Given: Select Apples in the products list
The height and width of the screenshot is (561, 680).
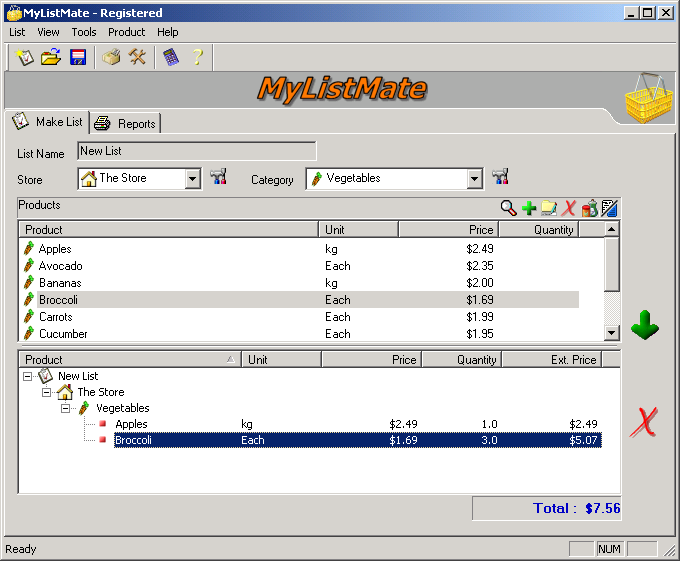Looking at the screenshot, I should click(299, 249).
